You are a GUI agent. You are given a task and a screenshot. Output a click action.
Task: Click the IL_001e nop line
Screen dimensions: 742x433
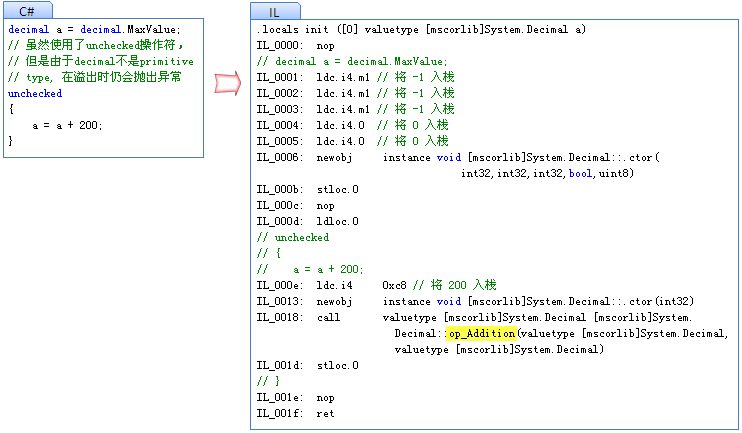pos(296,398)
